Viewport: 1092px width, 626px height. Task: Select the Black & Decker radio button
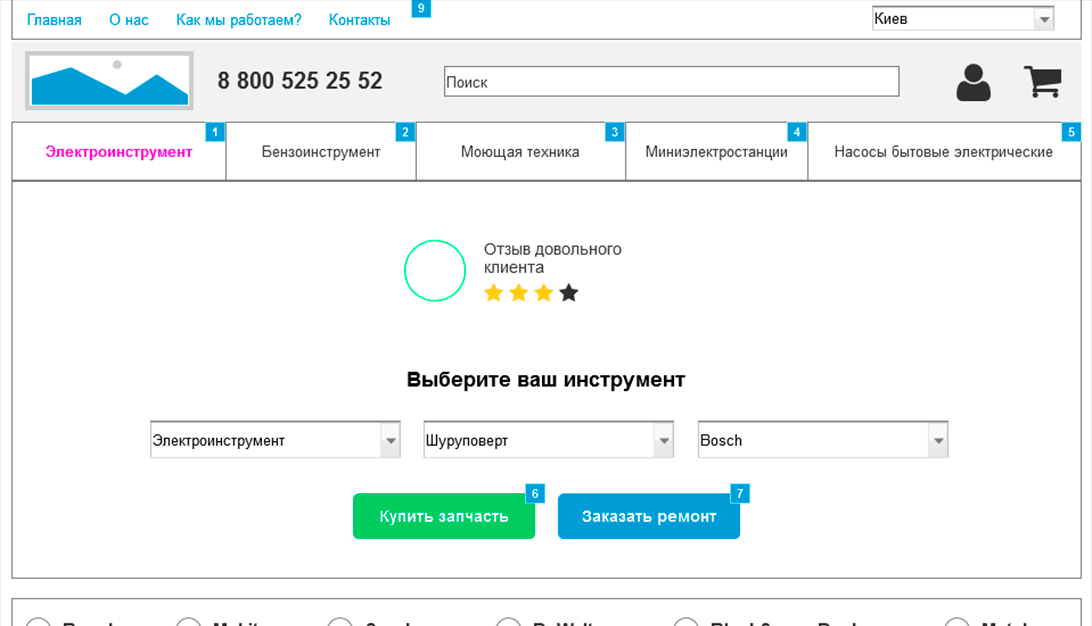coord(686,622)
